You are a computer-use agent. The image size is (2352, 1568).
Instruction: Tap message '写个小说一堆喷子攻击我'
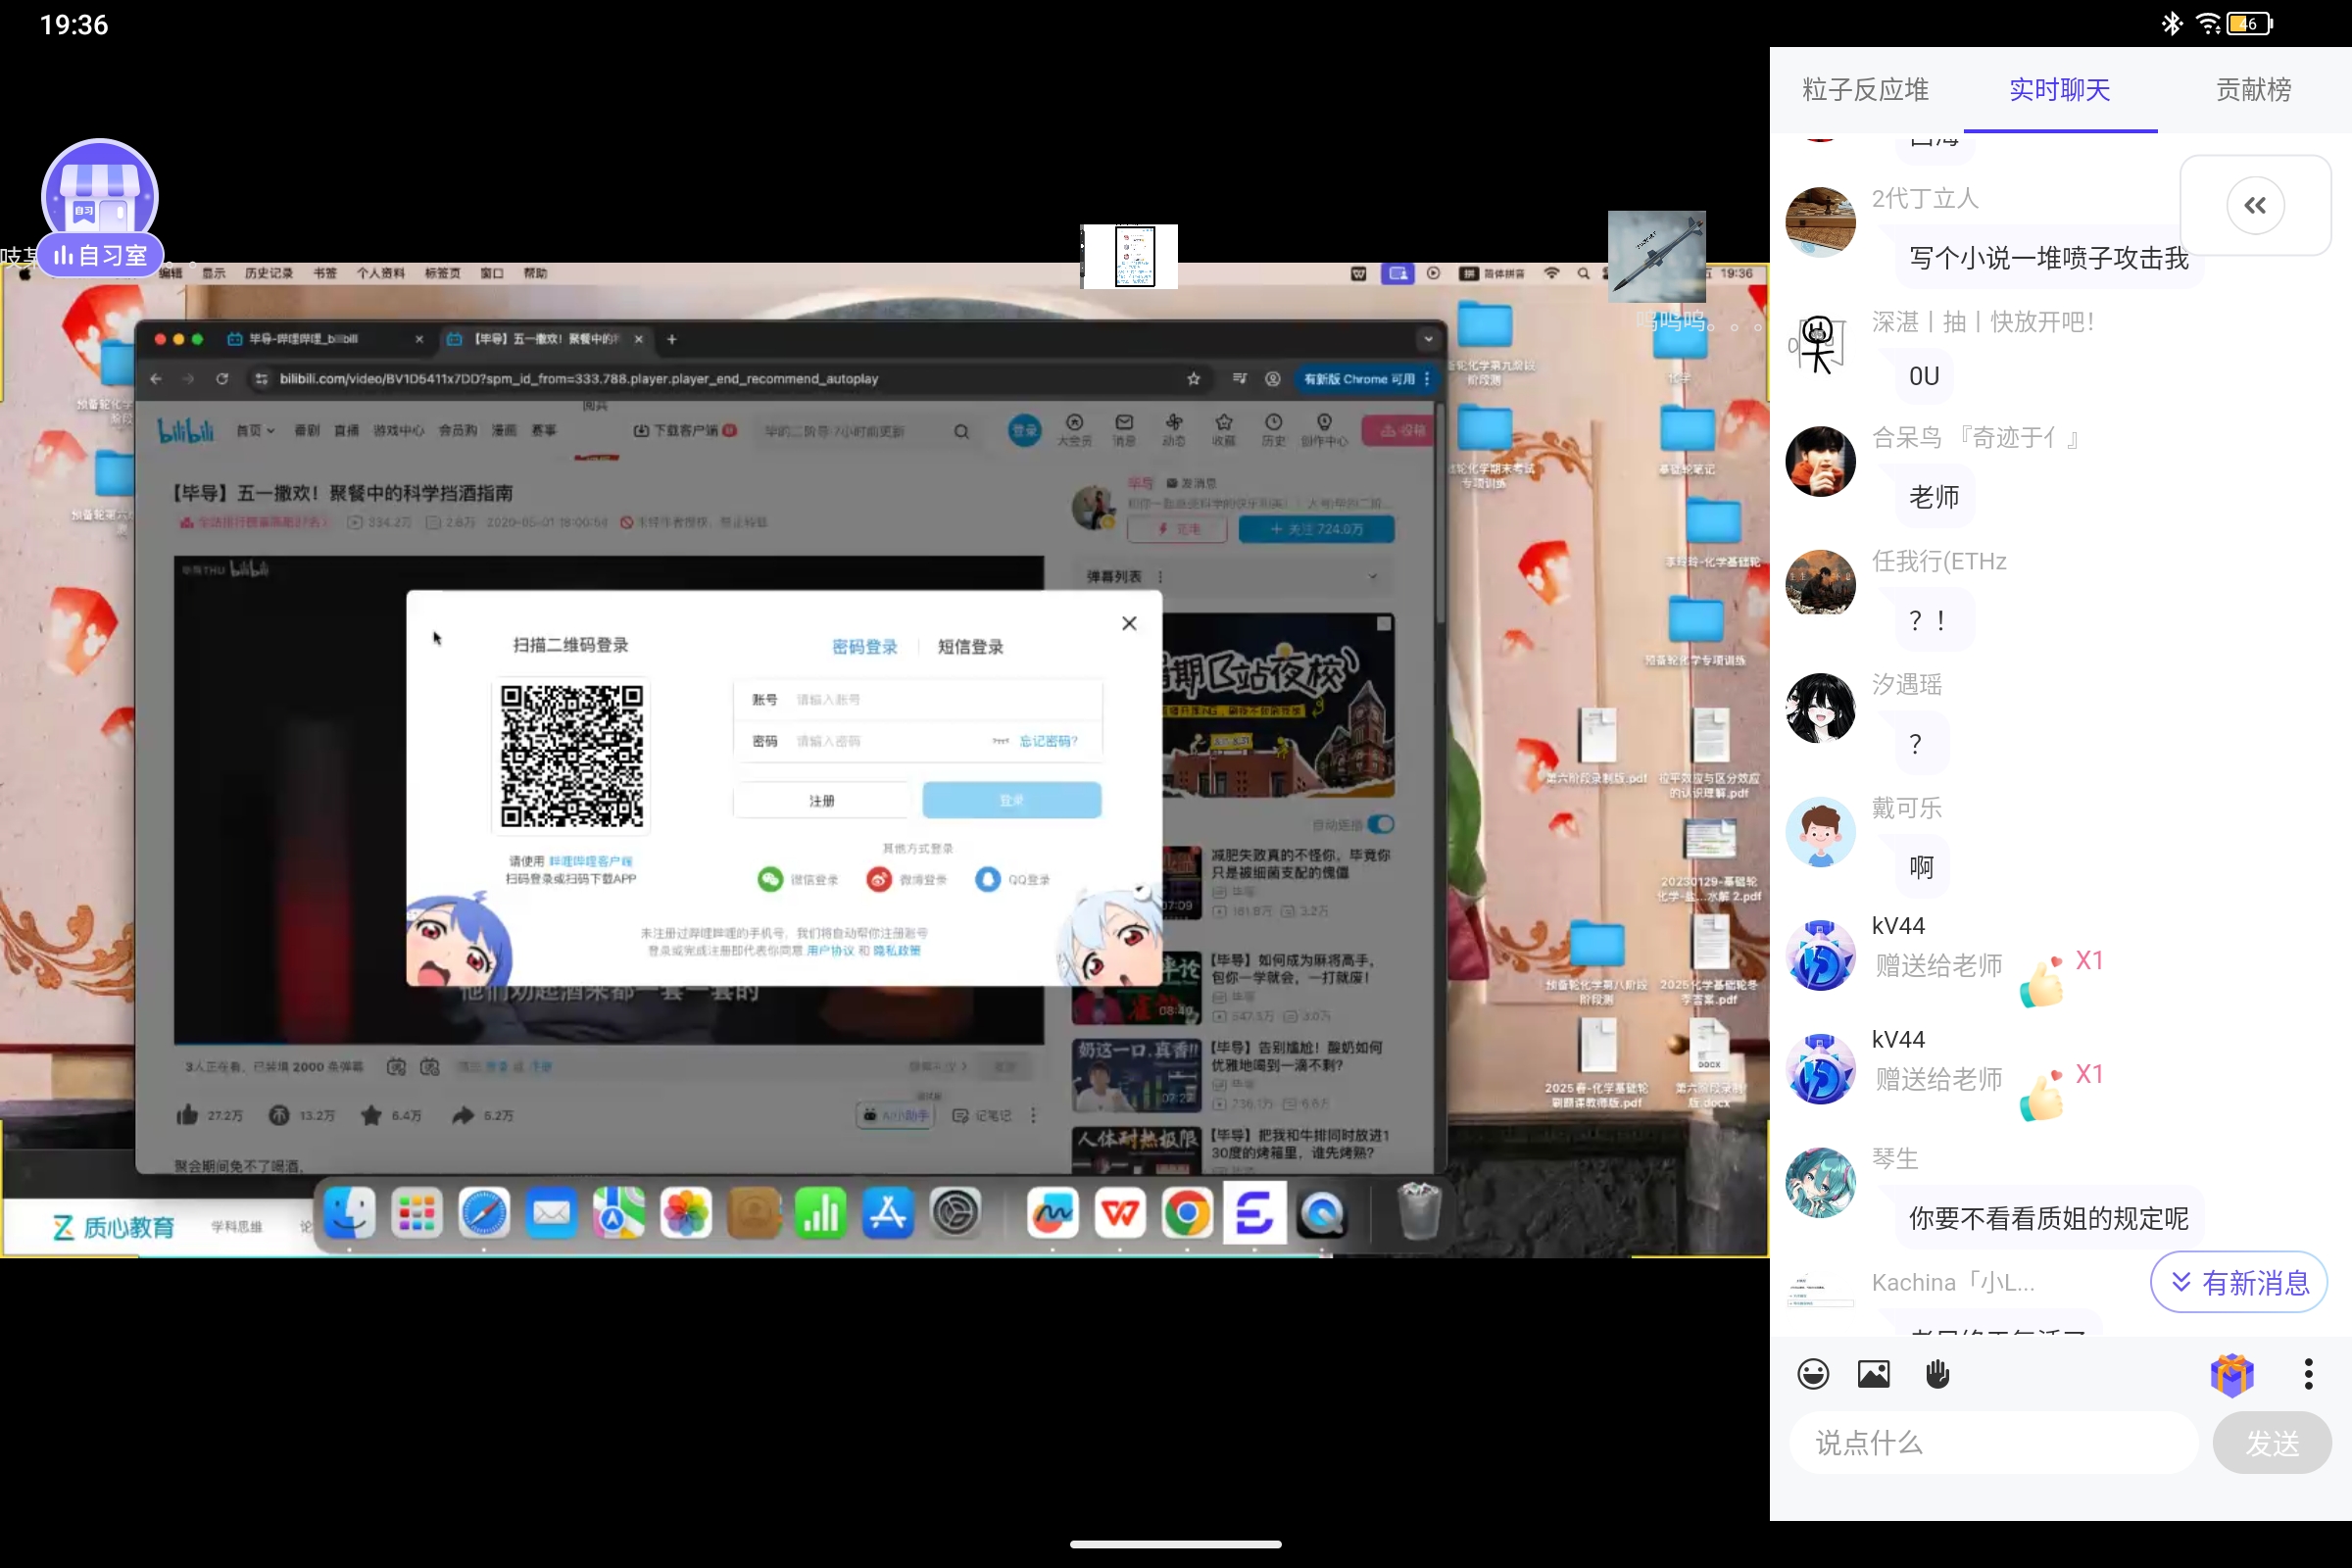[x=2048, y=259]
